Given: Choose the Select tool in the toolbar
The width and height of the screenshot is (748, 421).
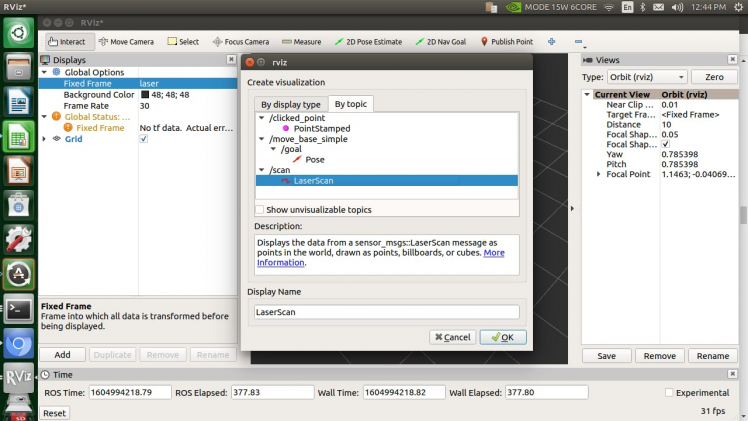Looking at the screenshot, I should [183, 42].
